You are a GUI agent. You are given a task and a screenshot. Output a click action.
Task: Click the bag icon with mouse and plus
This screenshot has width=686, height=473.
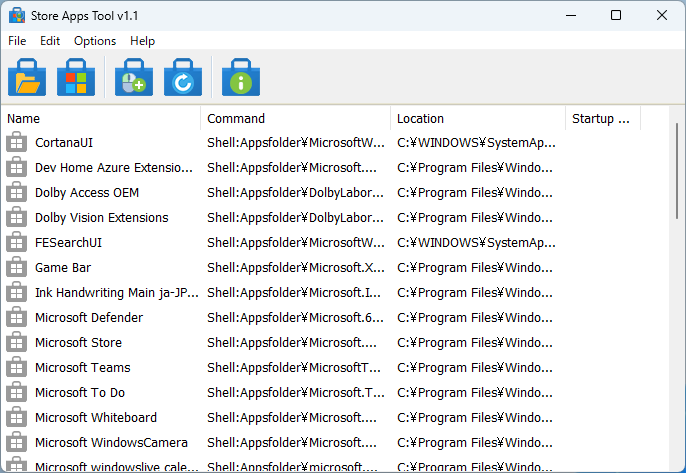tap(134, 77)
